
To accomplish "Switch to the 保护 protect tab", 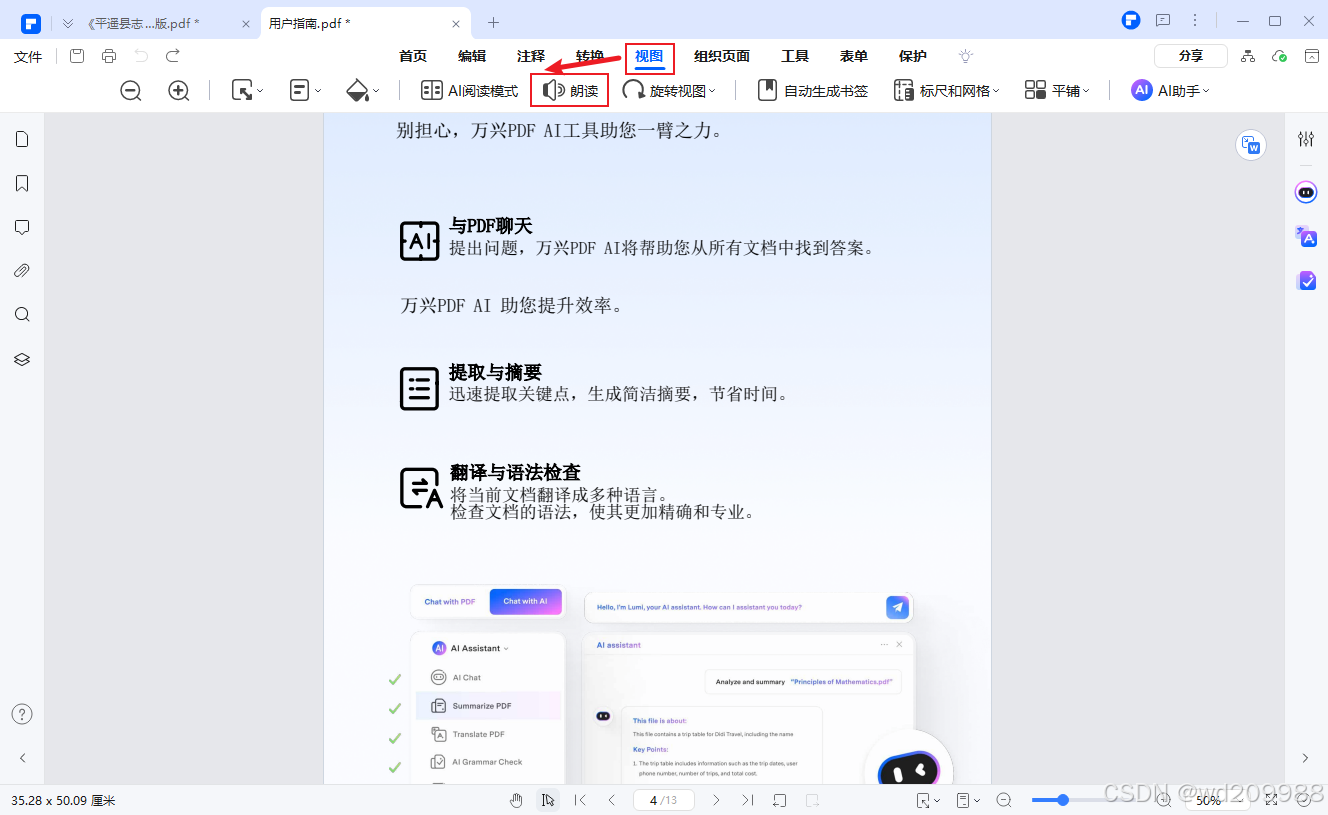I will pyautogui.click(x=913, y=57).
